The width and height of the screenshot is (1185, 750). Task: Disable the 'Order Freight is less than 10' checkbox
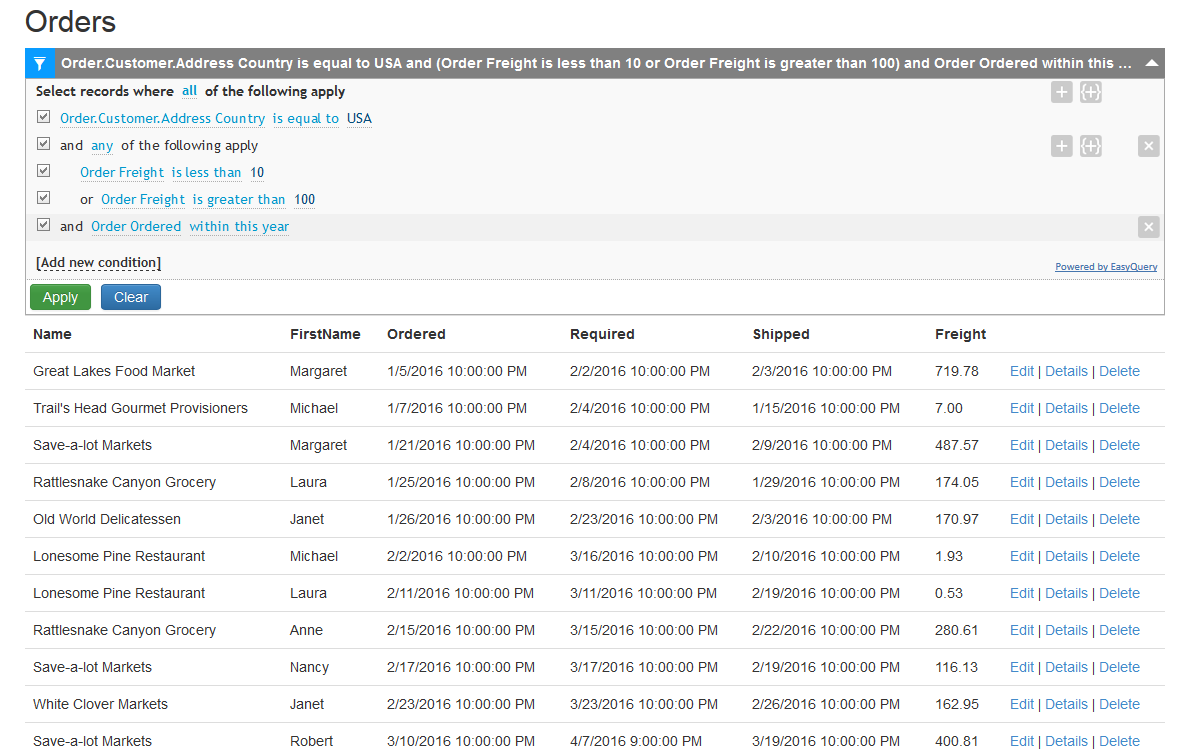point(43,170)
